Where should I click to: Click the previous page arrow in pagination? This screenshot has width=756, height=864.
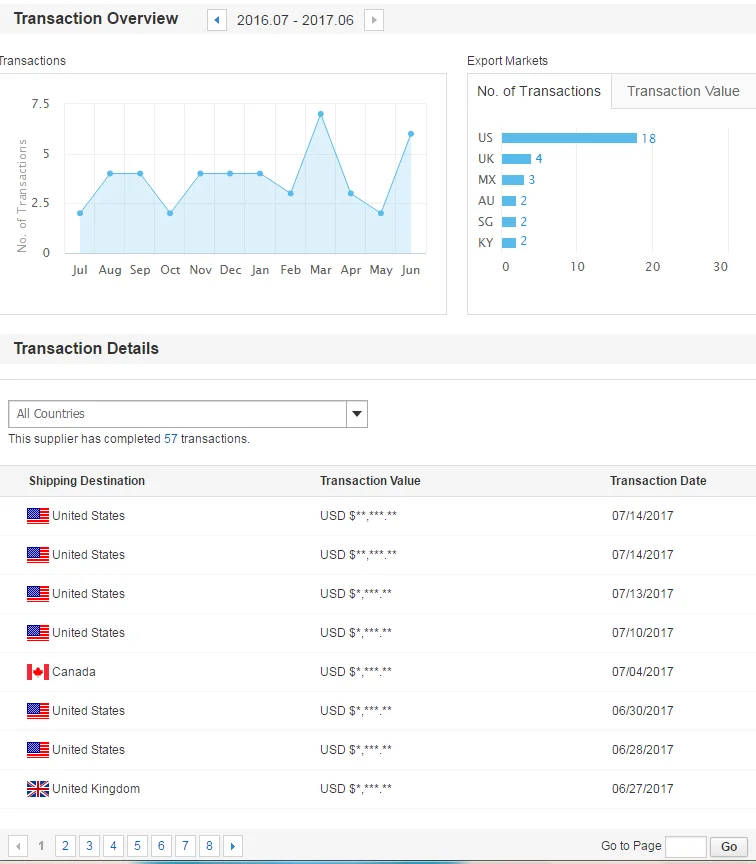tap(18, 846)
